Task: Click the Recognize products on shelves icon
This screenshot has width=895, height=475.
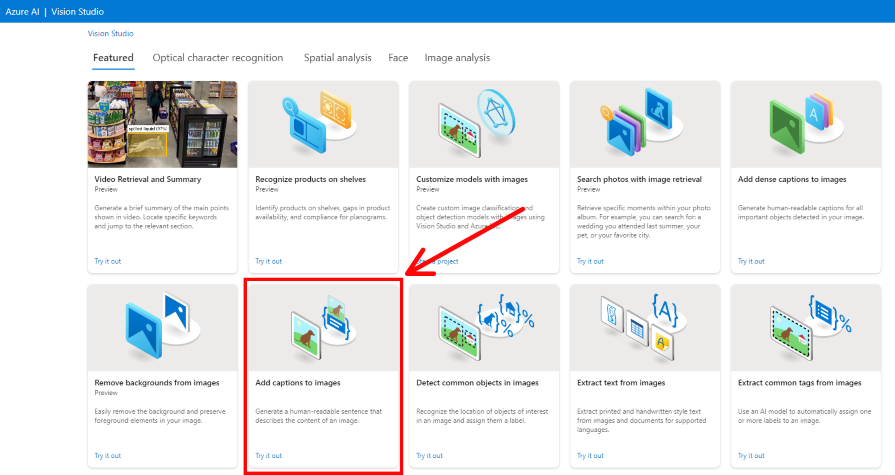Action: (x=323, y=124)
